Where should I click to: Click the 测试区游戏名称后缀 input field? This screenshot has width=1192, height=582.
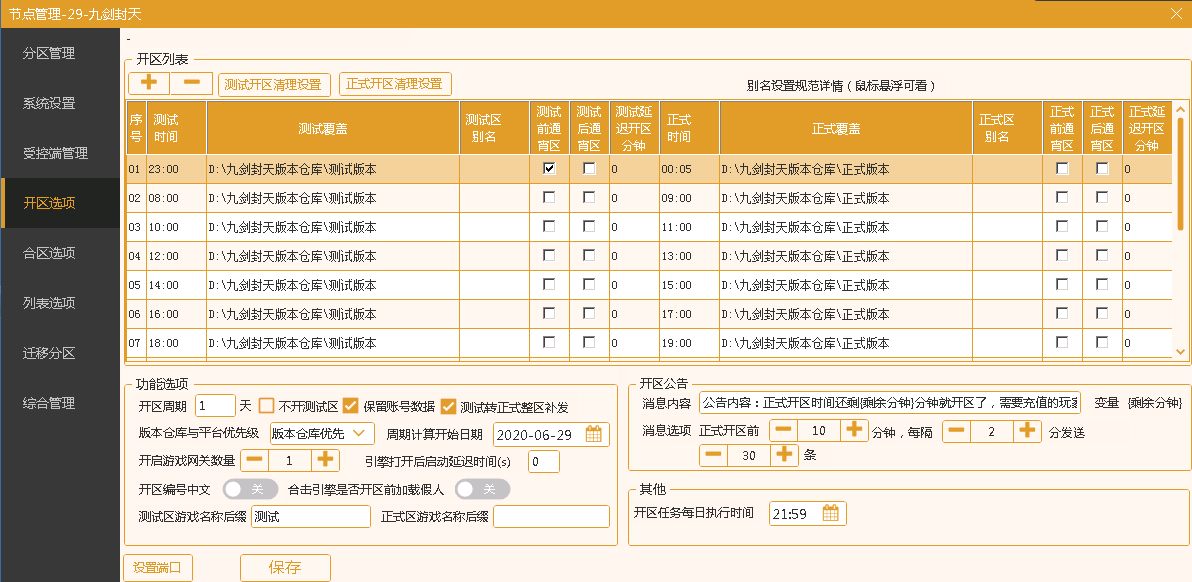coord(310,516)
